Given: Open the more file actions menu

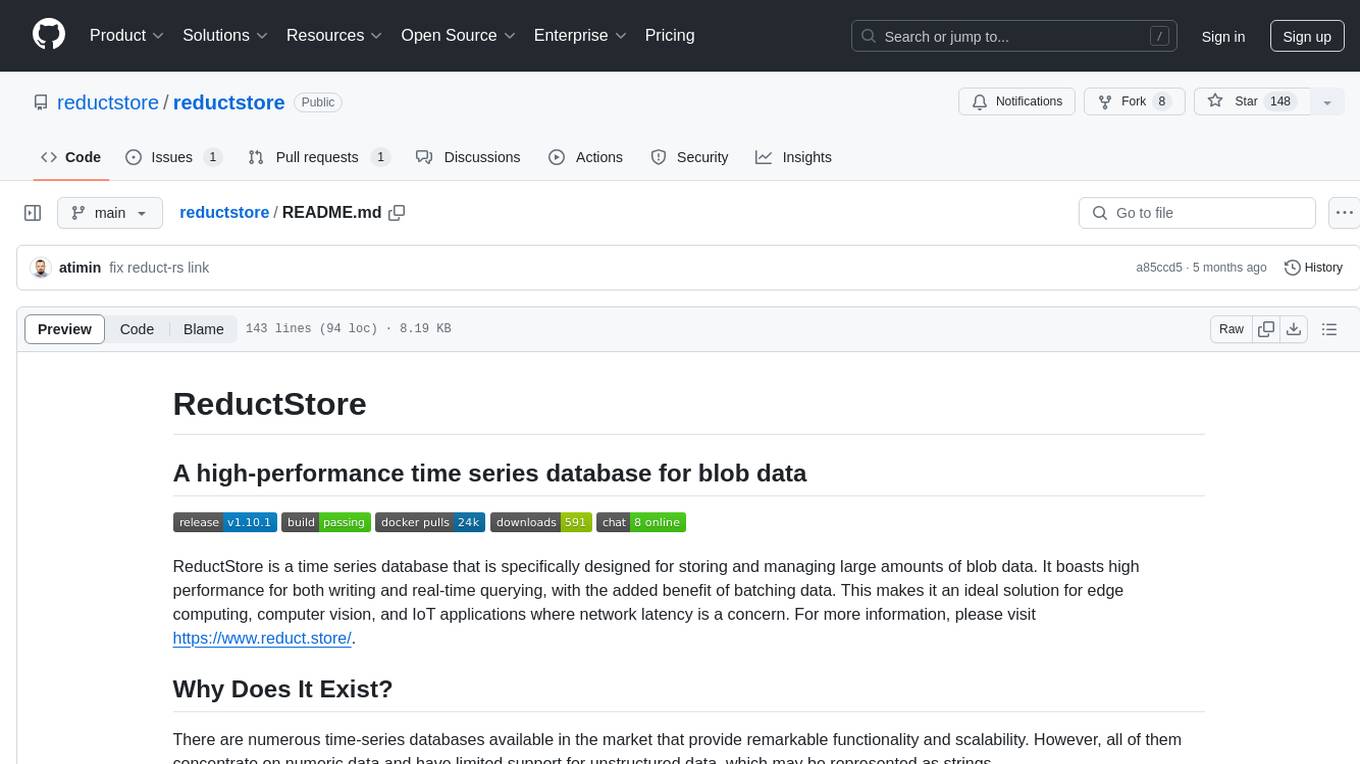Looking at the screenshot, I should tap(1344, 213).
